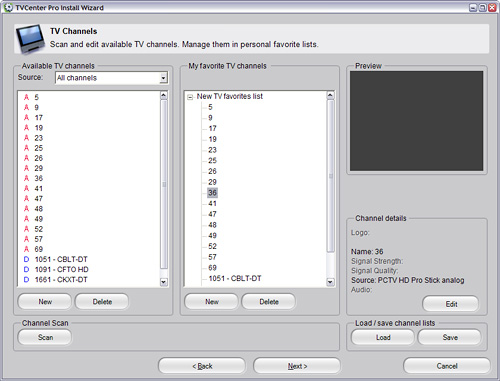Click Delete under Available TV channels
This screenshot has height=381, width=500.
point(102,302)
